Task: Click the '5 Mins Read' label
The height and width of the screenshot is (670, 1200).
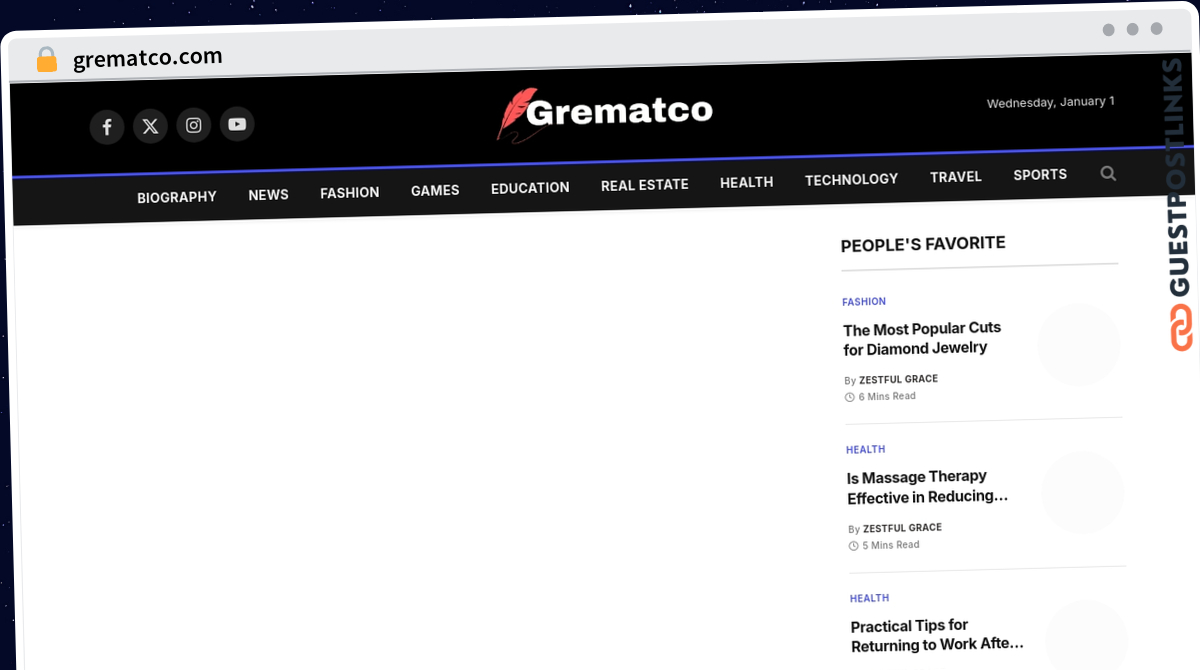Action: pyautogui.click(x=890, y=545)
